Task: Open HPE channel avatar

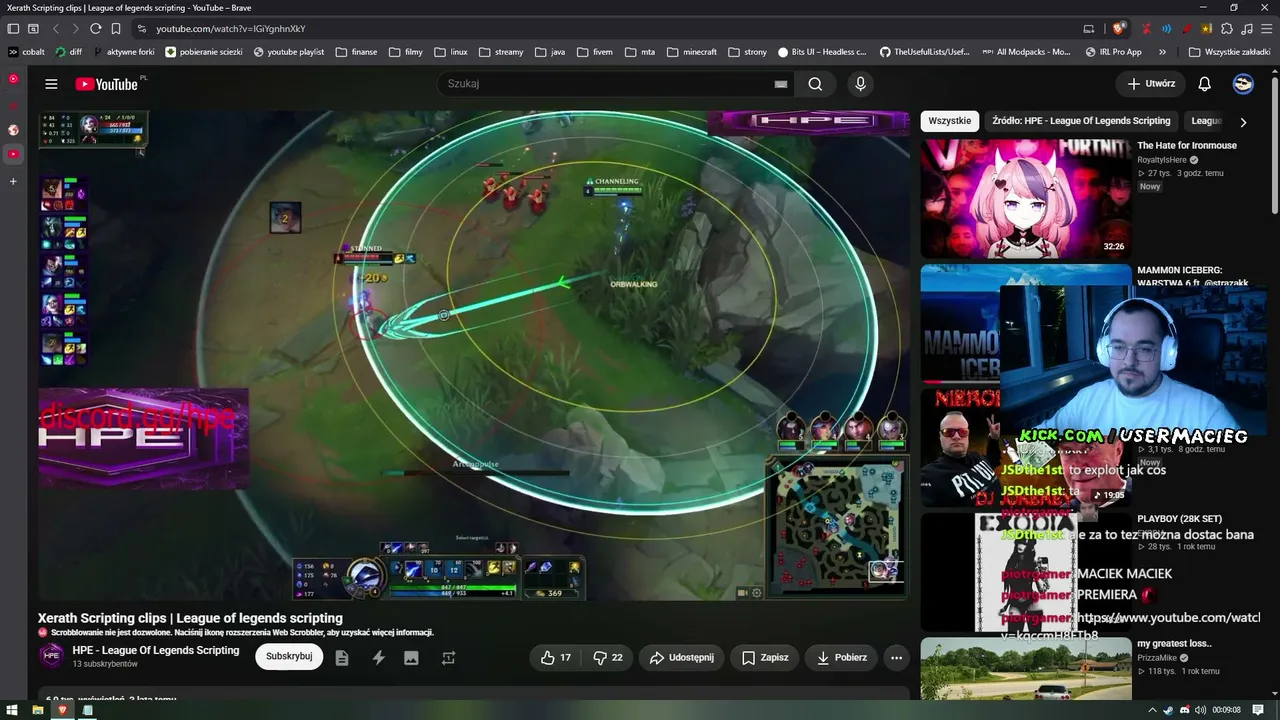Action: click(x=51, y=656)
